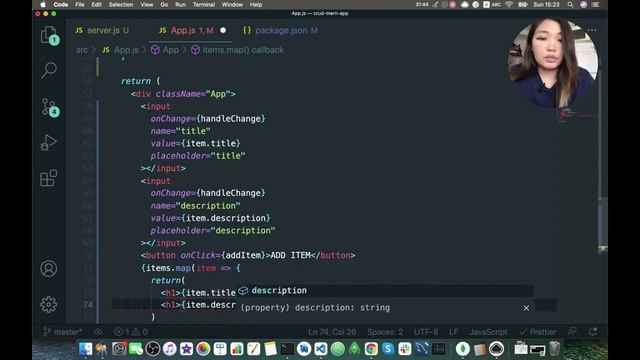Open the Help menu
Image resolution: width=640 pixels, height=360 pixels.
click(256, 4)
